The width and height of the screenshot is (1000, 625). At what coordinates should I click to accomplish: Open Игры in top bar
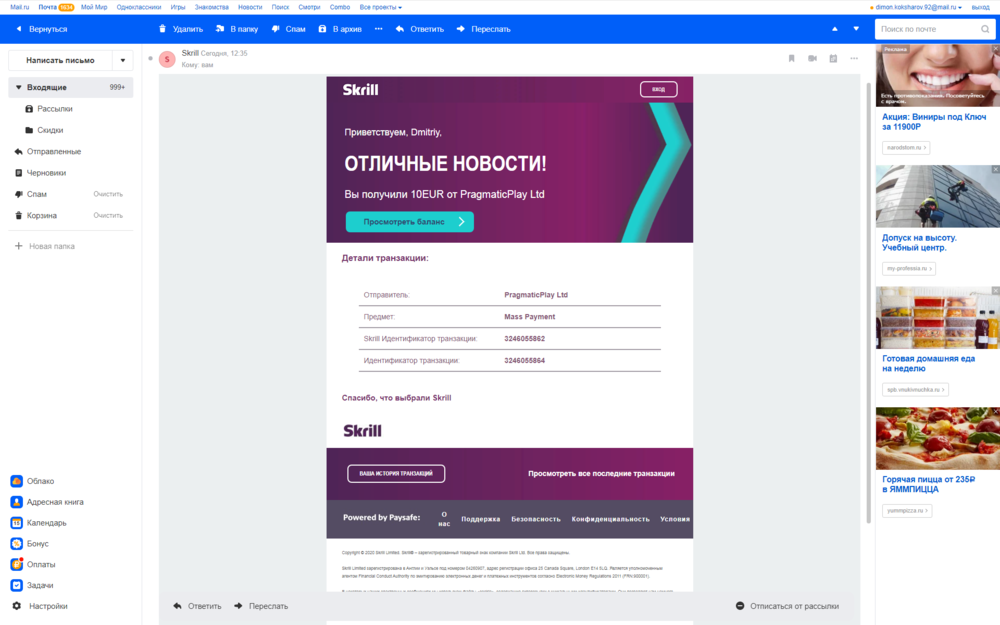point(178,7)
